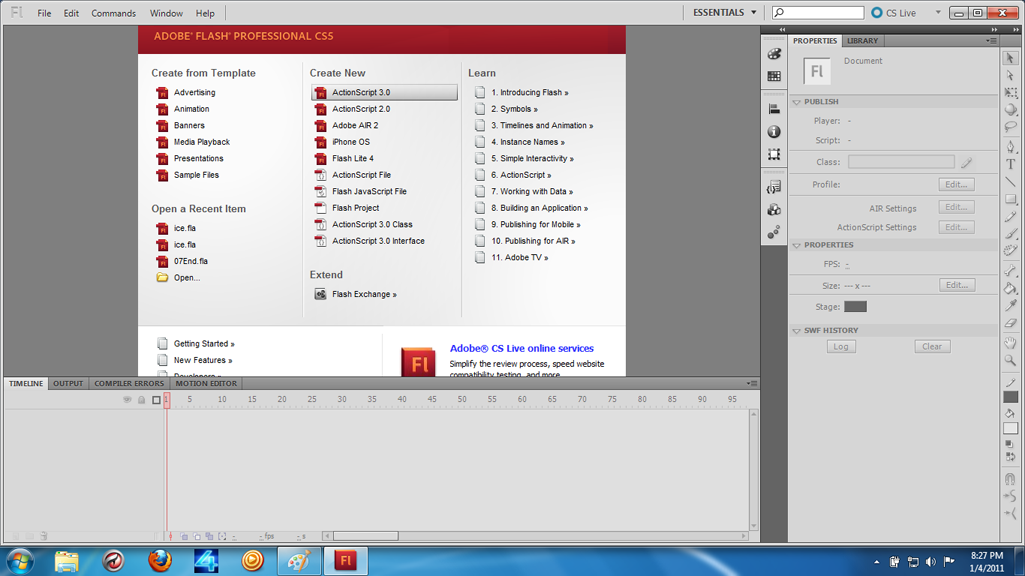
Task: Open the Flash Exchange link
Action: click(364, 294)
